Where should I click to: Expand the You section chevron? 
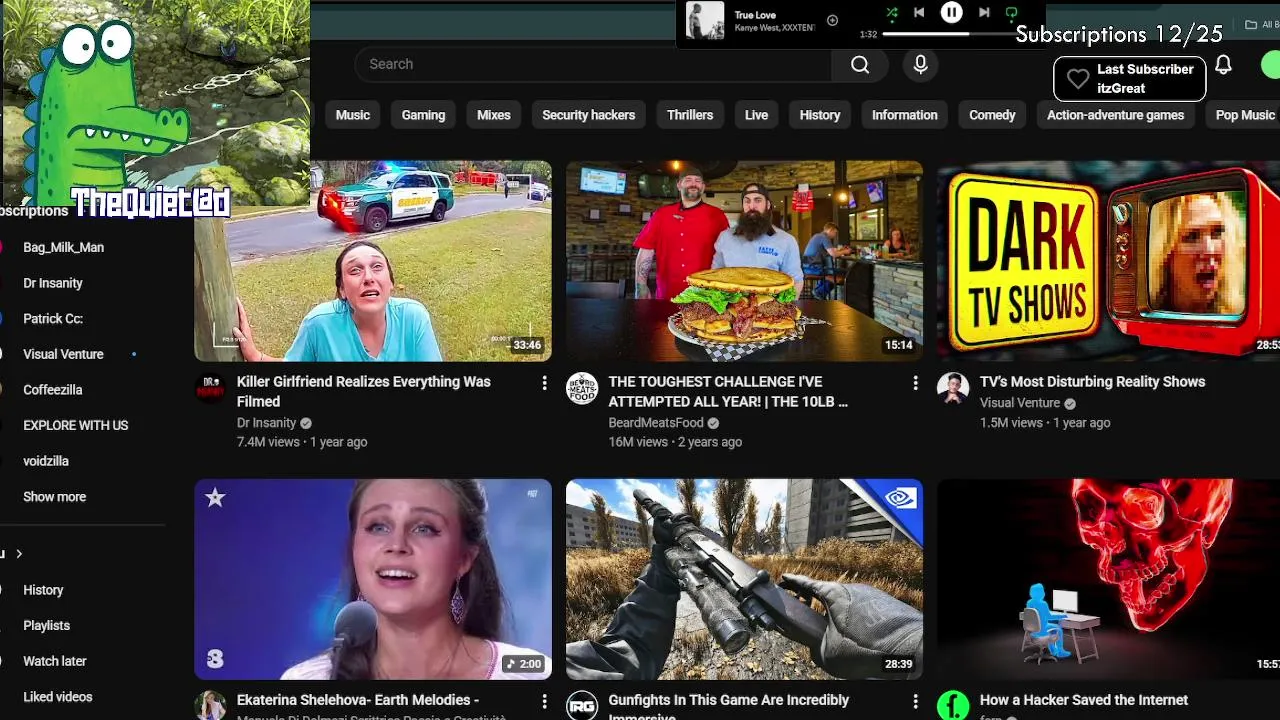(x=19, y=554)
